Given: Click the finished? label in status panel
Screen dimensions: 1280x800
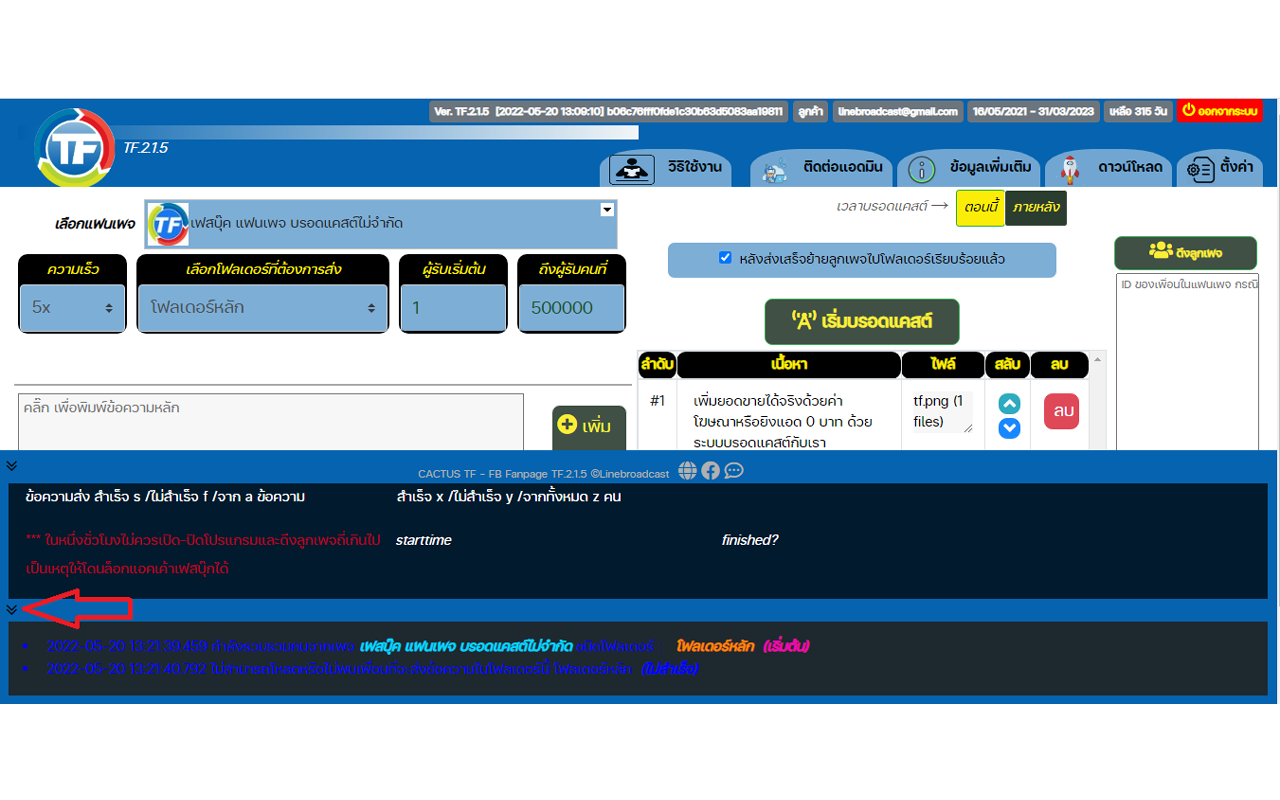Looking at the screenshot, I should (750, 540).
